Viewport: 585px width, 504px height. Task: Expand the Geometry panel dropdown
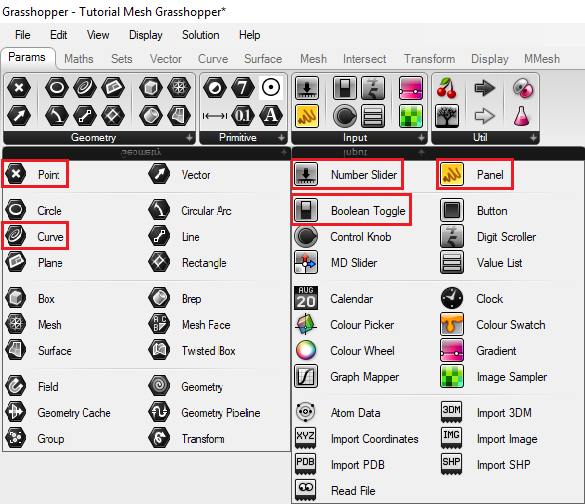(x=190, y=138)
